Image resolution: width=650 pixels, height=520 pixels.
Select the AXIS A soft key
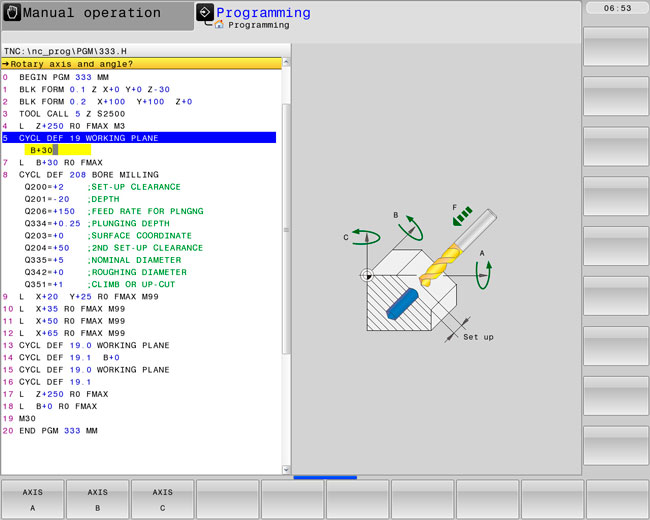pyautogui.click(x=33, y=499)
